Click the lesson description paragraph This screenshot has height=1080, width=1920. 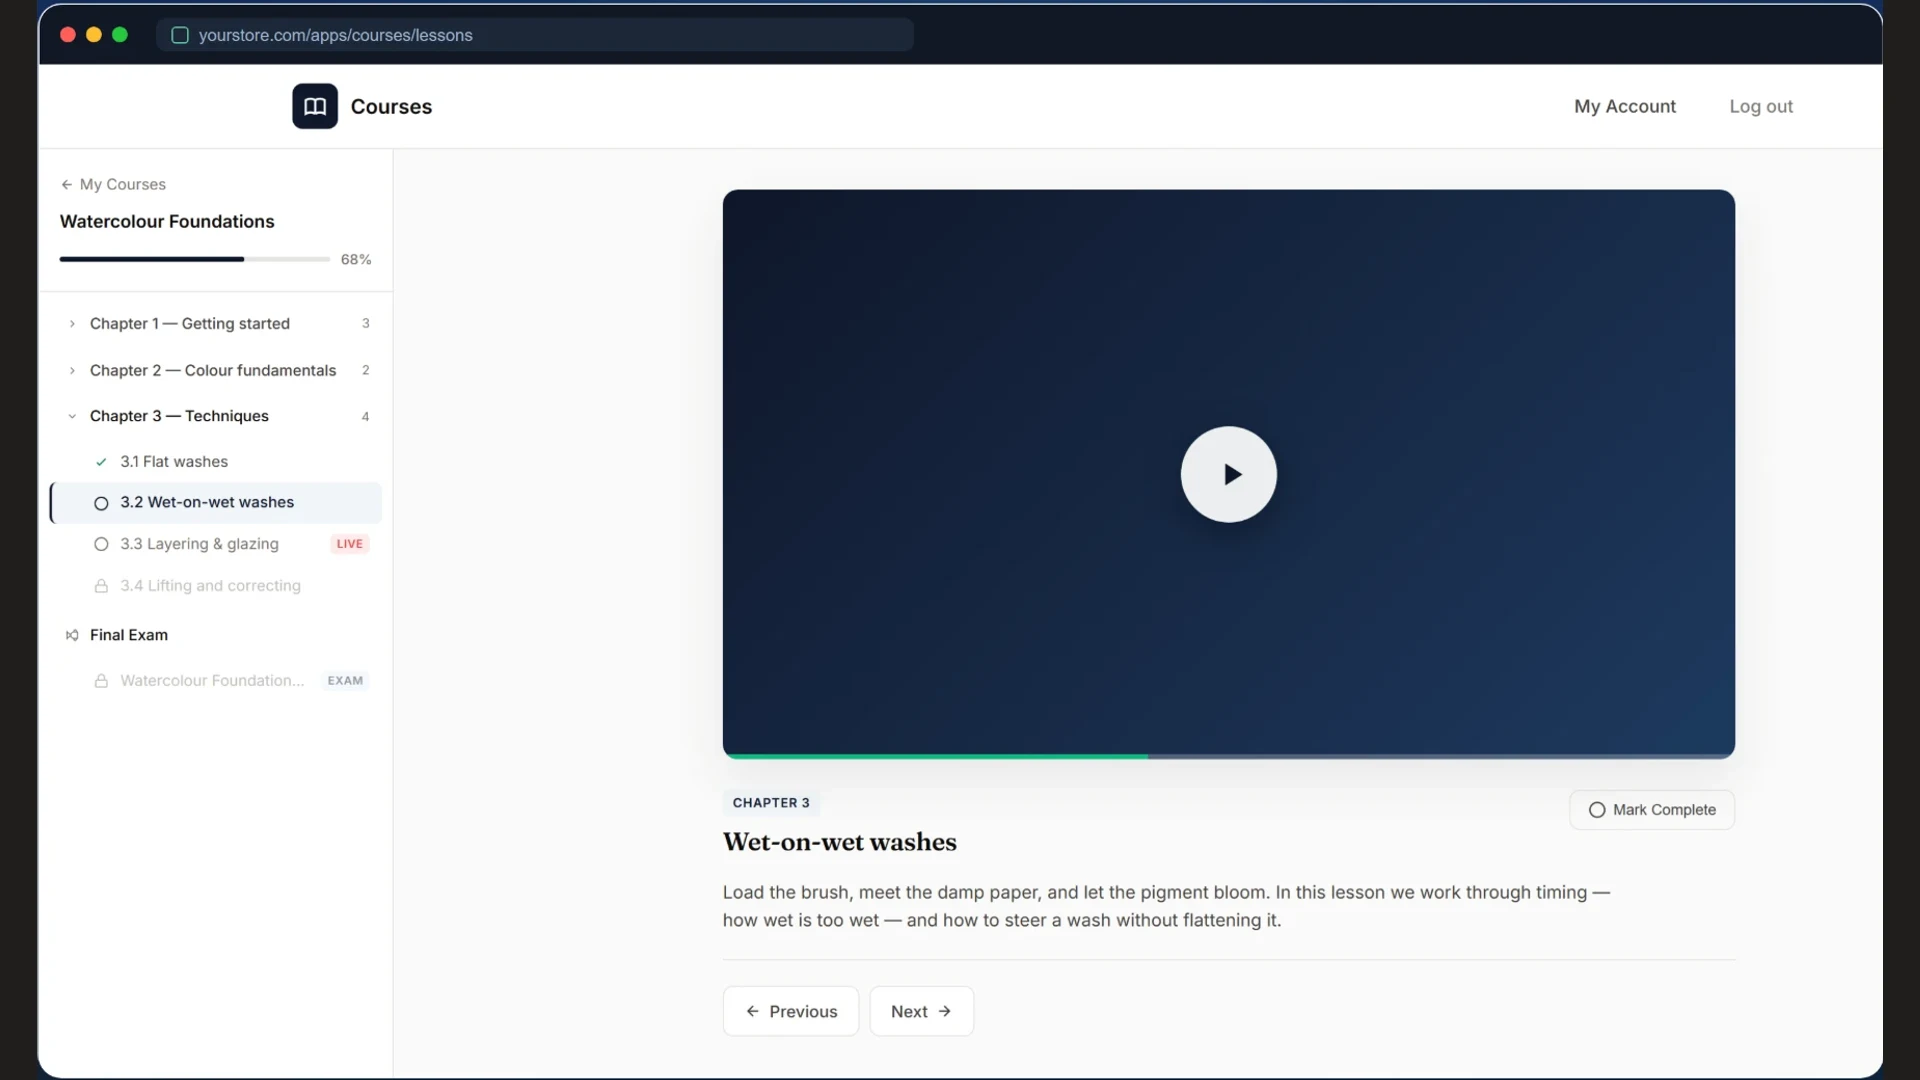coord(1166,906)
